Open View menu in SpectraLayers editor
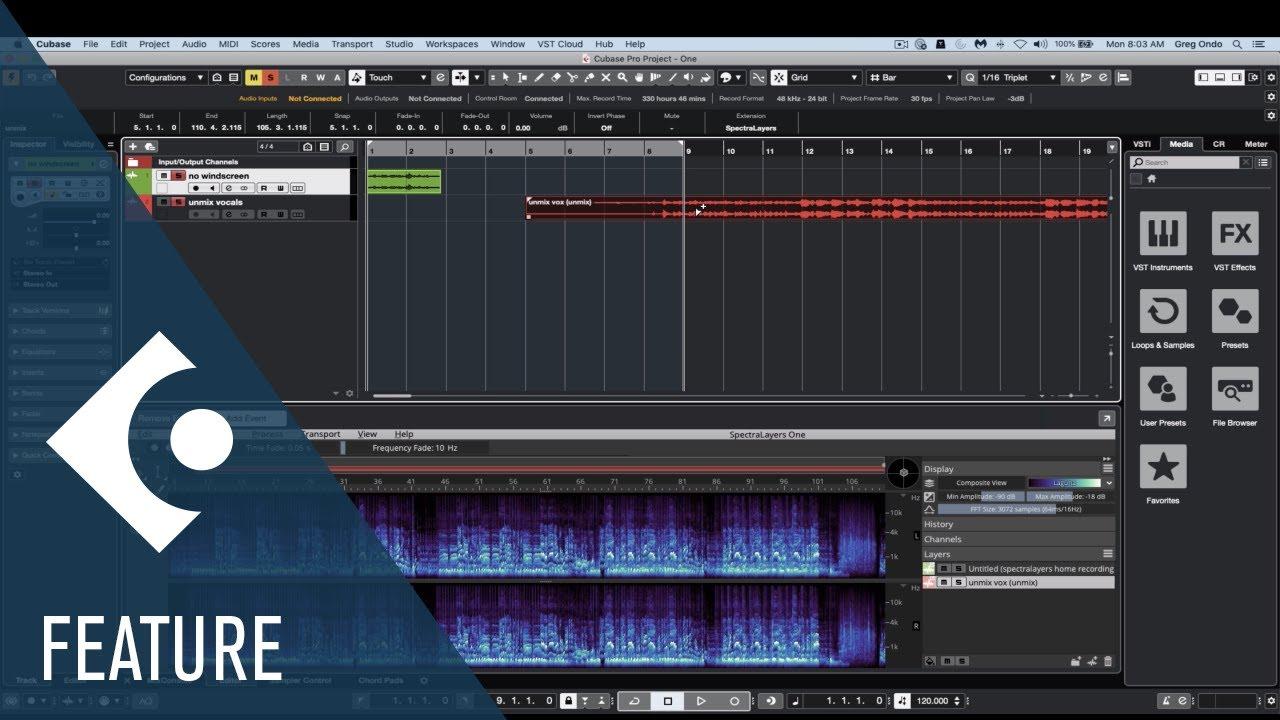This screenshot has height=720, width=1280. [x=368, y=434]
